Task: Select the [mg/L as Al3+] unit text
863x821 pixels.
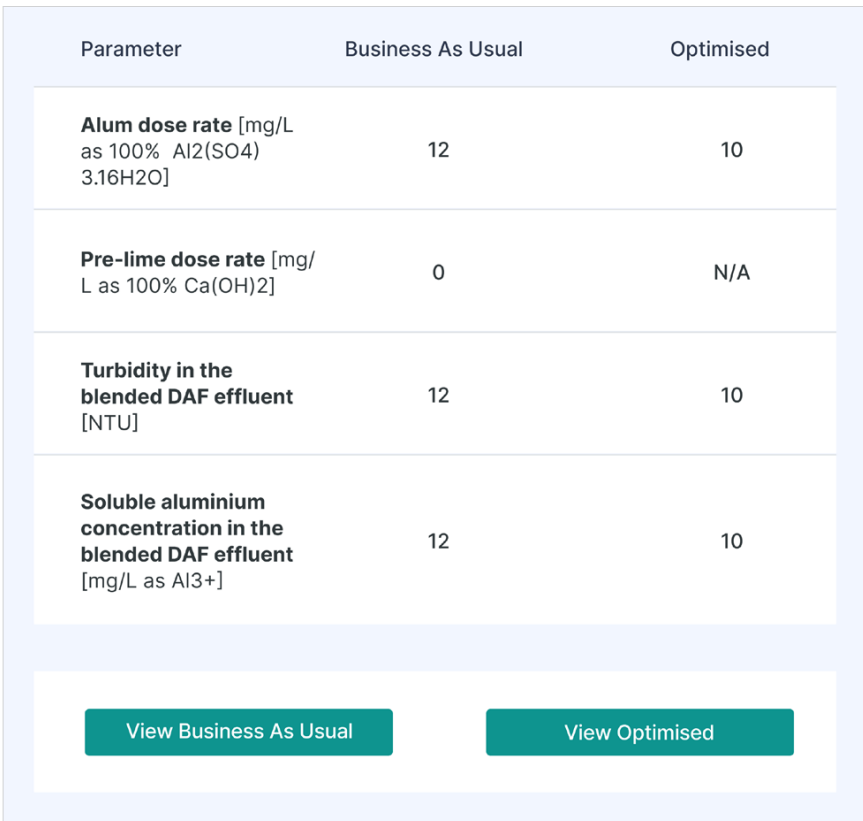Action: pos(151,581)
